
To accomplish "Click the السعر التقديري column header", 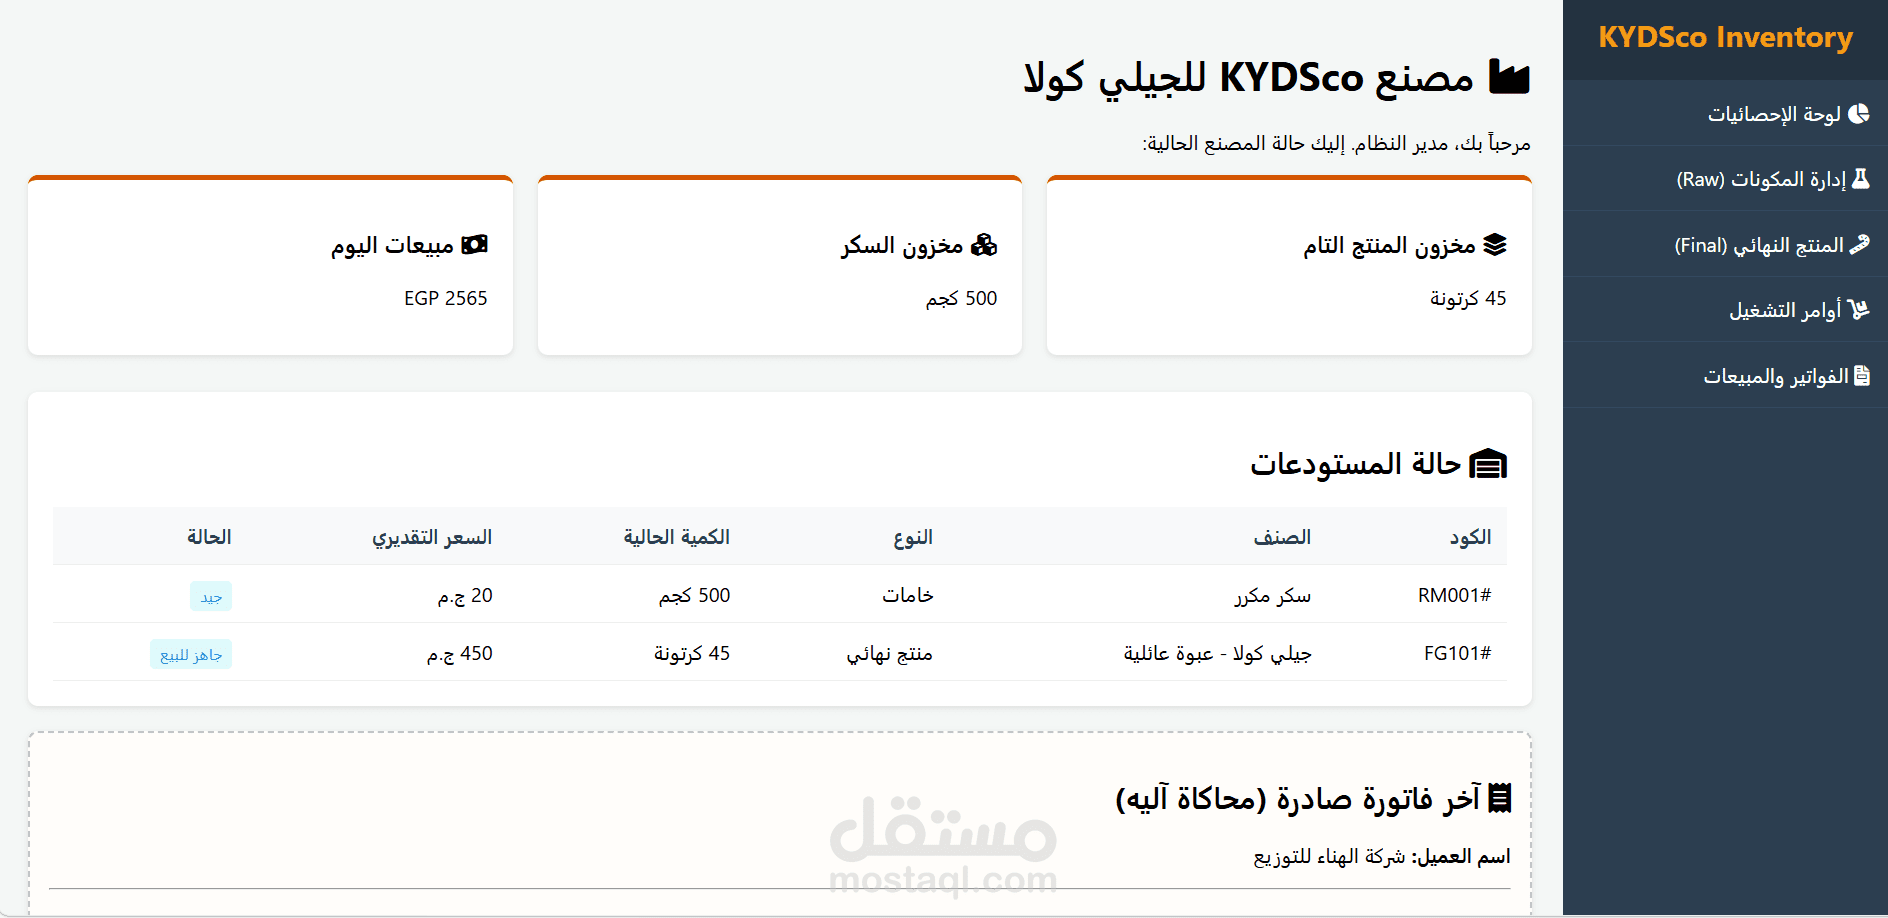I will pos(432,537).
